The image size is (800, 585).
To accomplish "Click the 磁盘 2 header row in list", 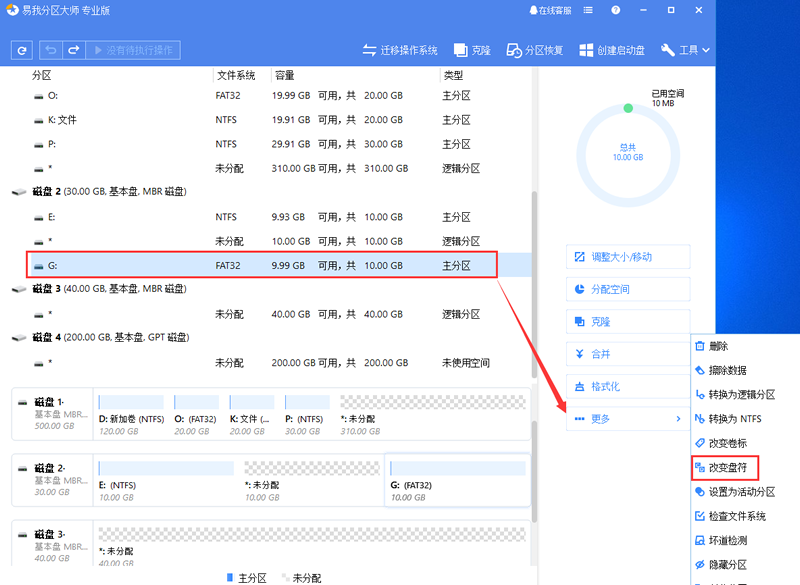I will point(110,191).
